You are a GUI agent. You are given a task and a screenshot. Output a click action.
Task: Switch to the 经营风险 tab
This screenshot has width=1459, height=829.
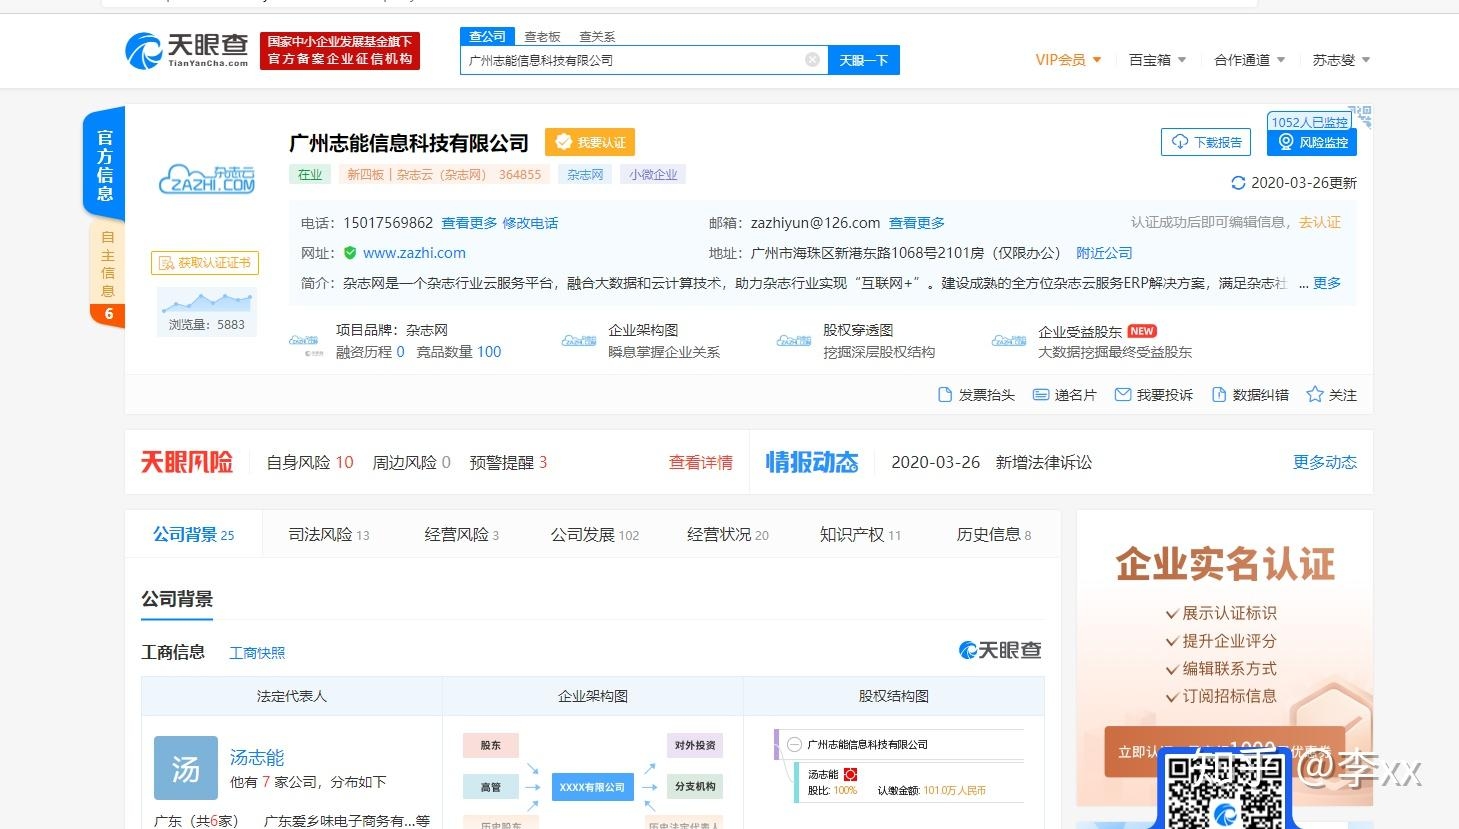pos(462,535)
